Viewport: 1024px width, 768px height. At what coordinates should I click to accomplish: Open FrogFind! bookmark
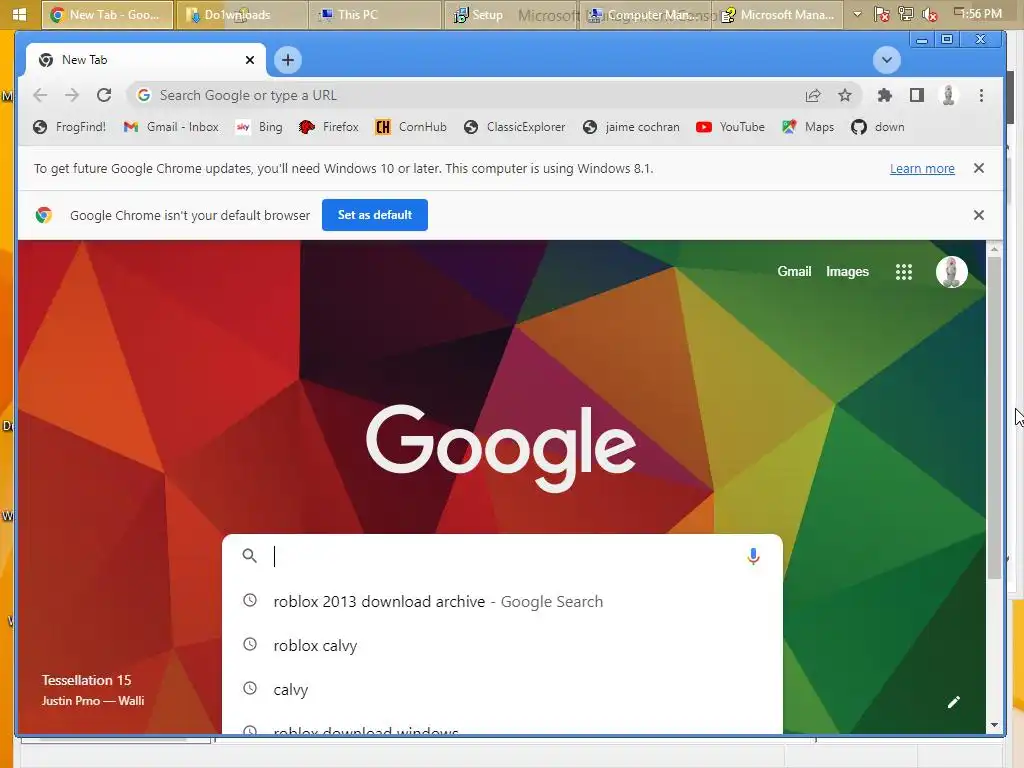click(69, 127)
